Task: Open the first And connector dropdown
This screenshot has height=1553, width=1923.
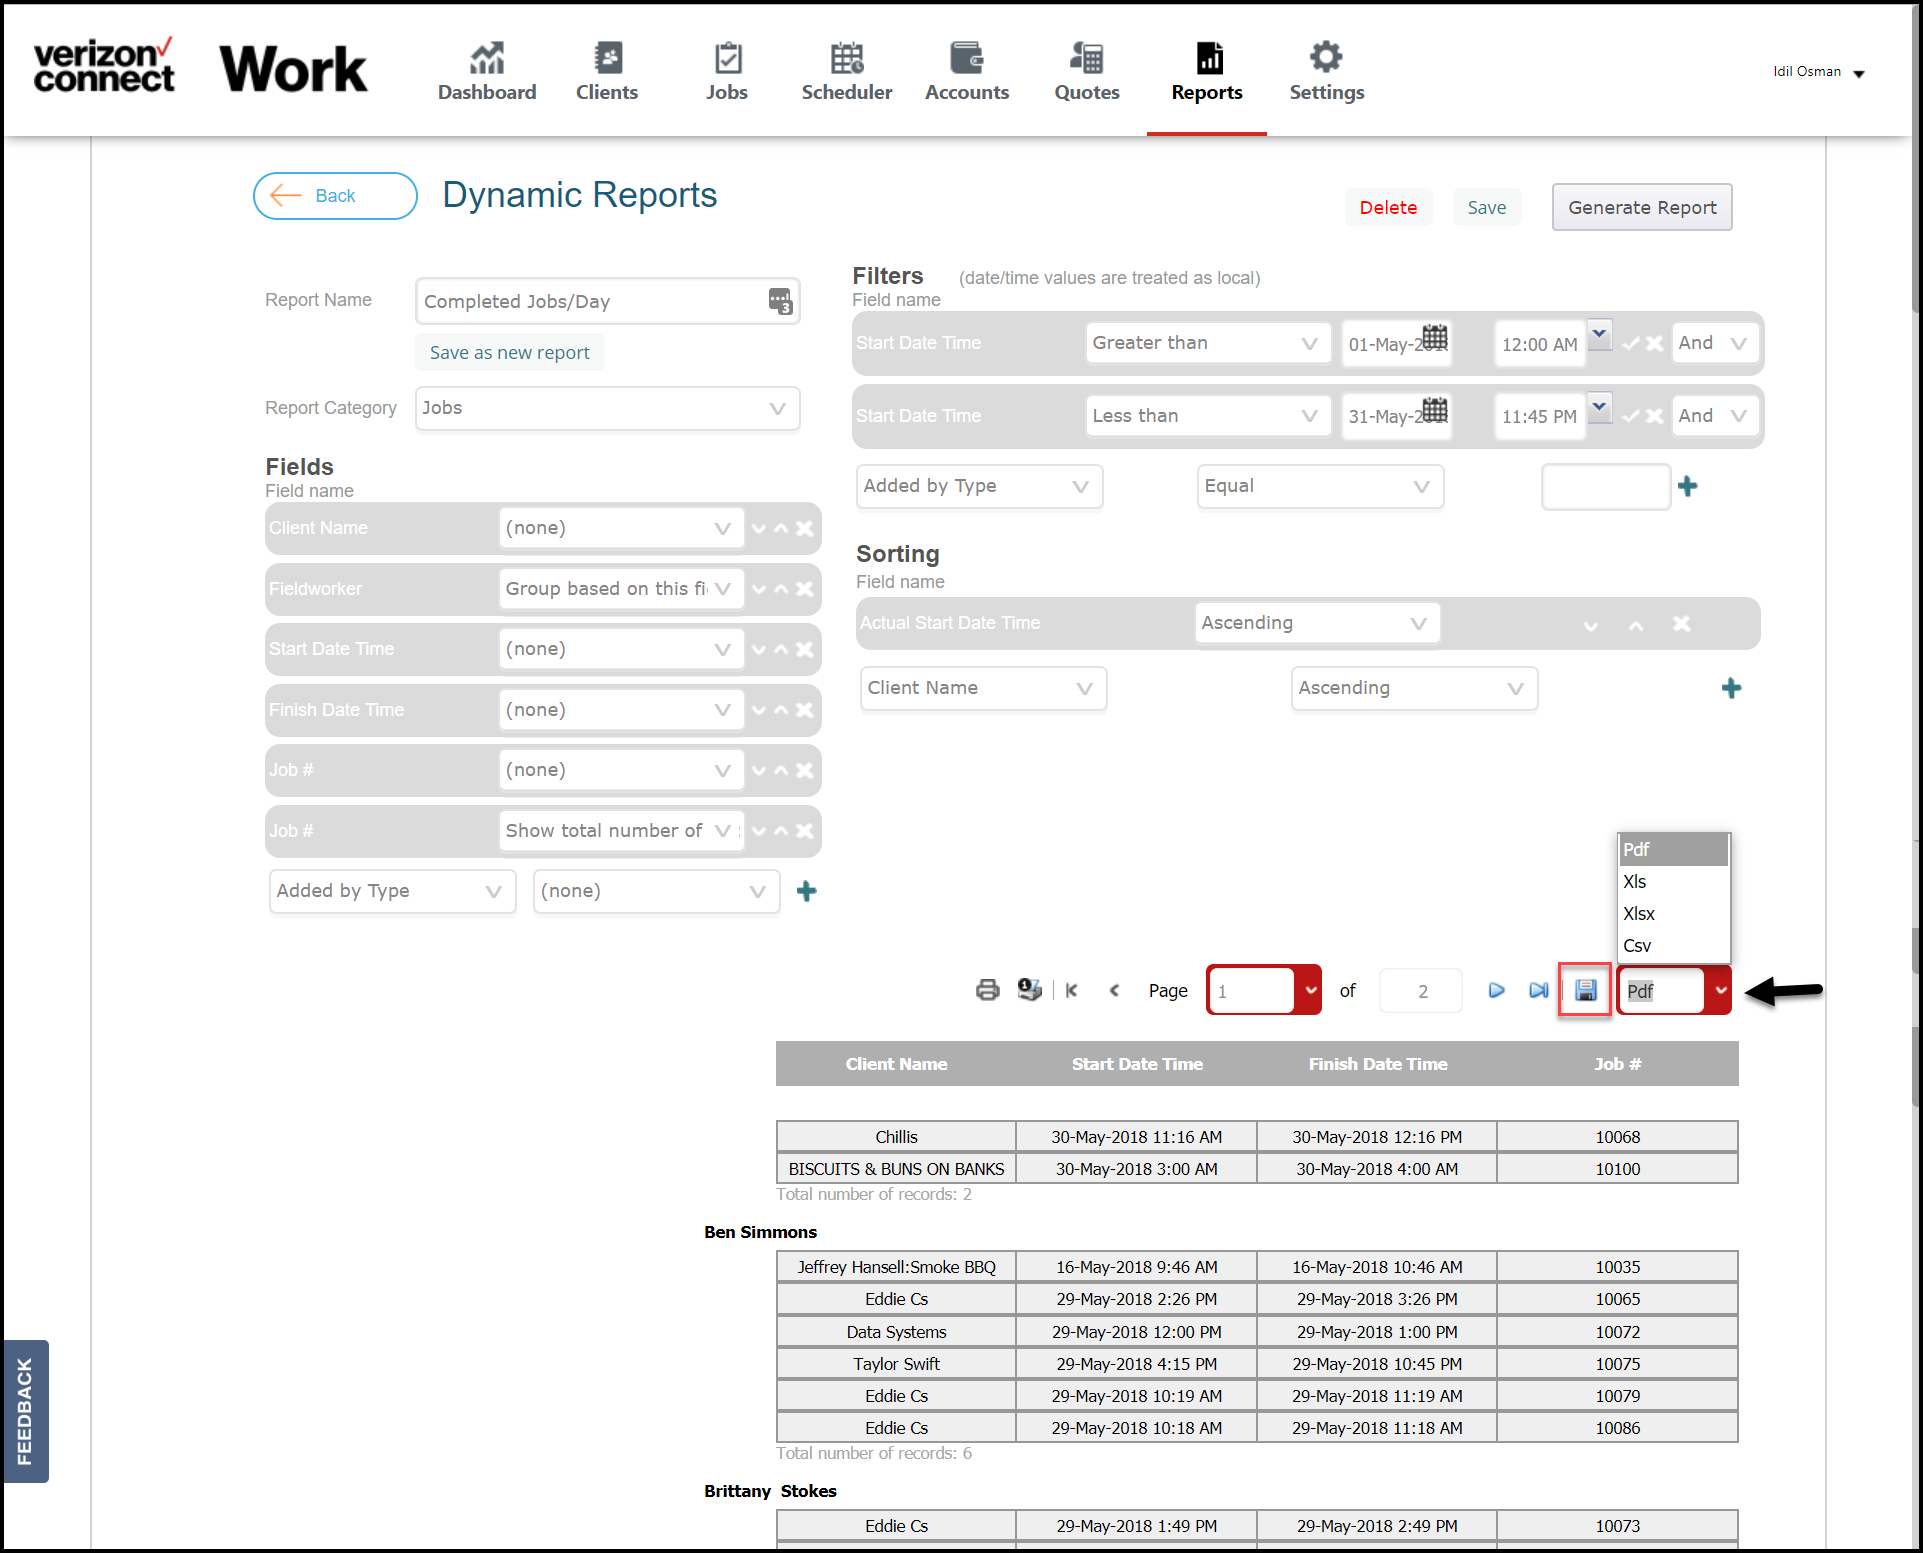Action: coord(1714,343)
